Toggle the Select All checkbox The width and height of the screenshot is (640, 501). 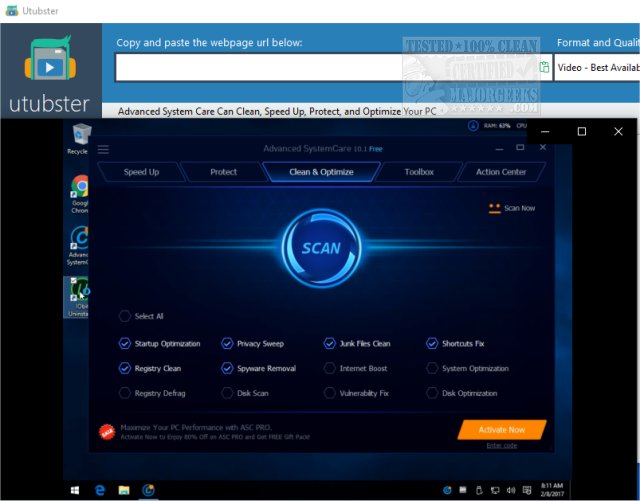[124, 316]
